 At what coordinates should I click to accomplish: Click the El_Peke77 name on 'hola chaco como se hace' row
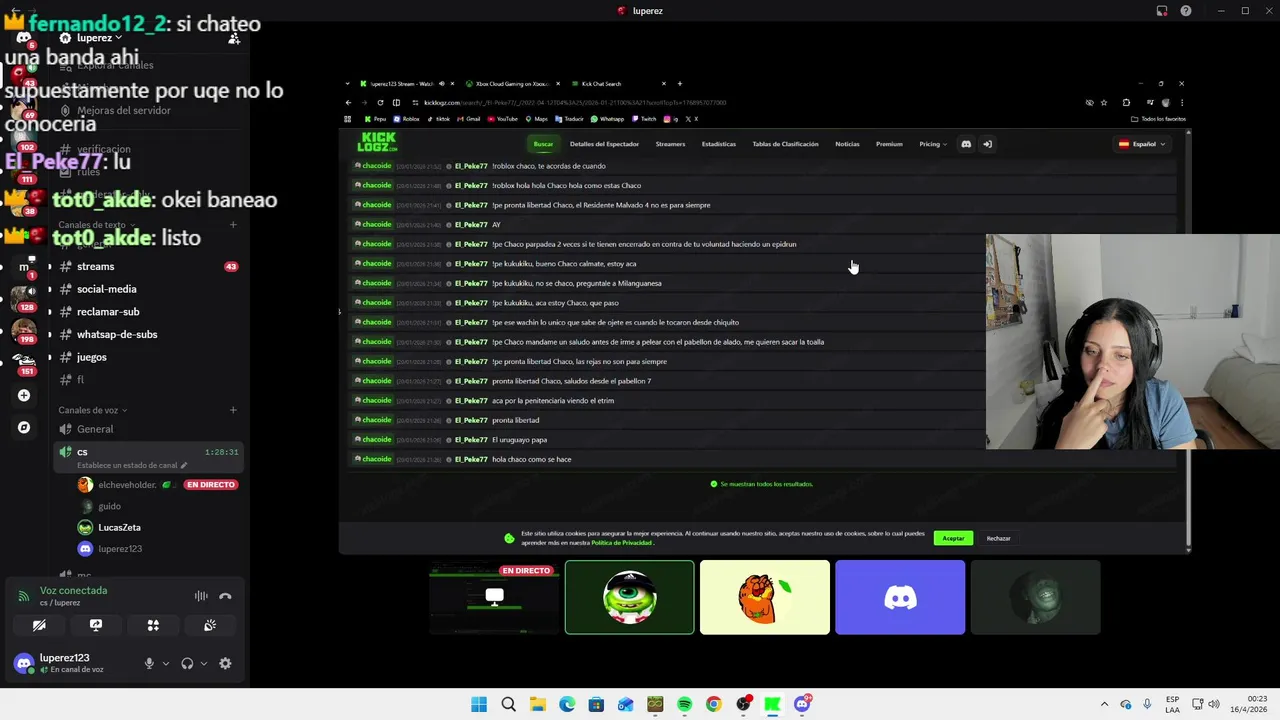[x=471, y=459]
